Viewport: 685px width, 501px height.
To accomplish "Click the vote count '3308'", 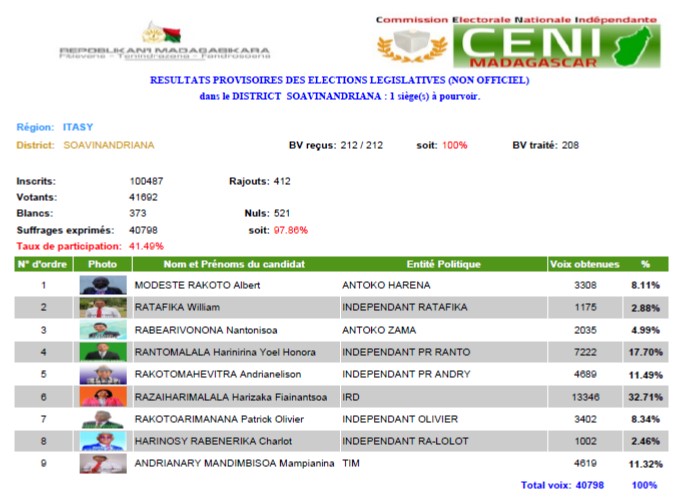I will coord(585,285).
